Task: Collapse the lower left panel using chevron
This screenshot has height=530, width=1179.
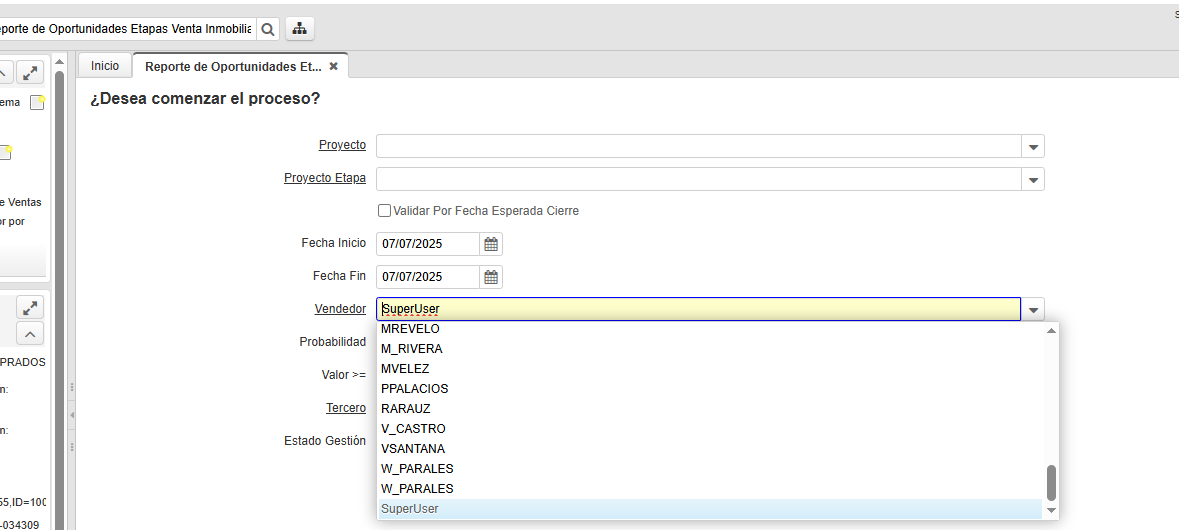Action: [31, 334]
